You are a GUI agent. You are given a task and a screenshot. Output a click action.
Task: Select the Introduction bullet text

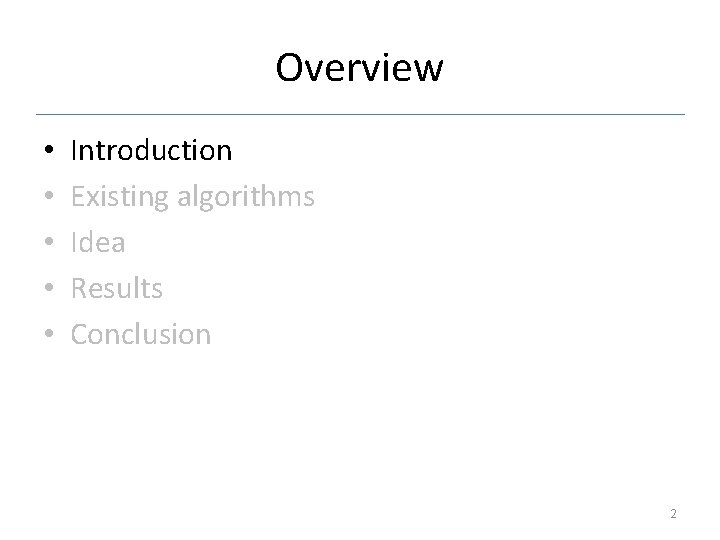tap(151, 150)
